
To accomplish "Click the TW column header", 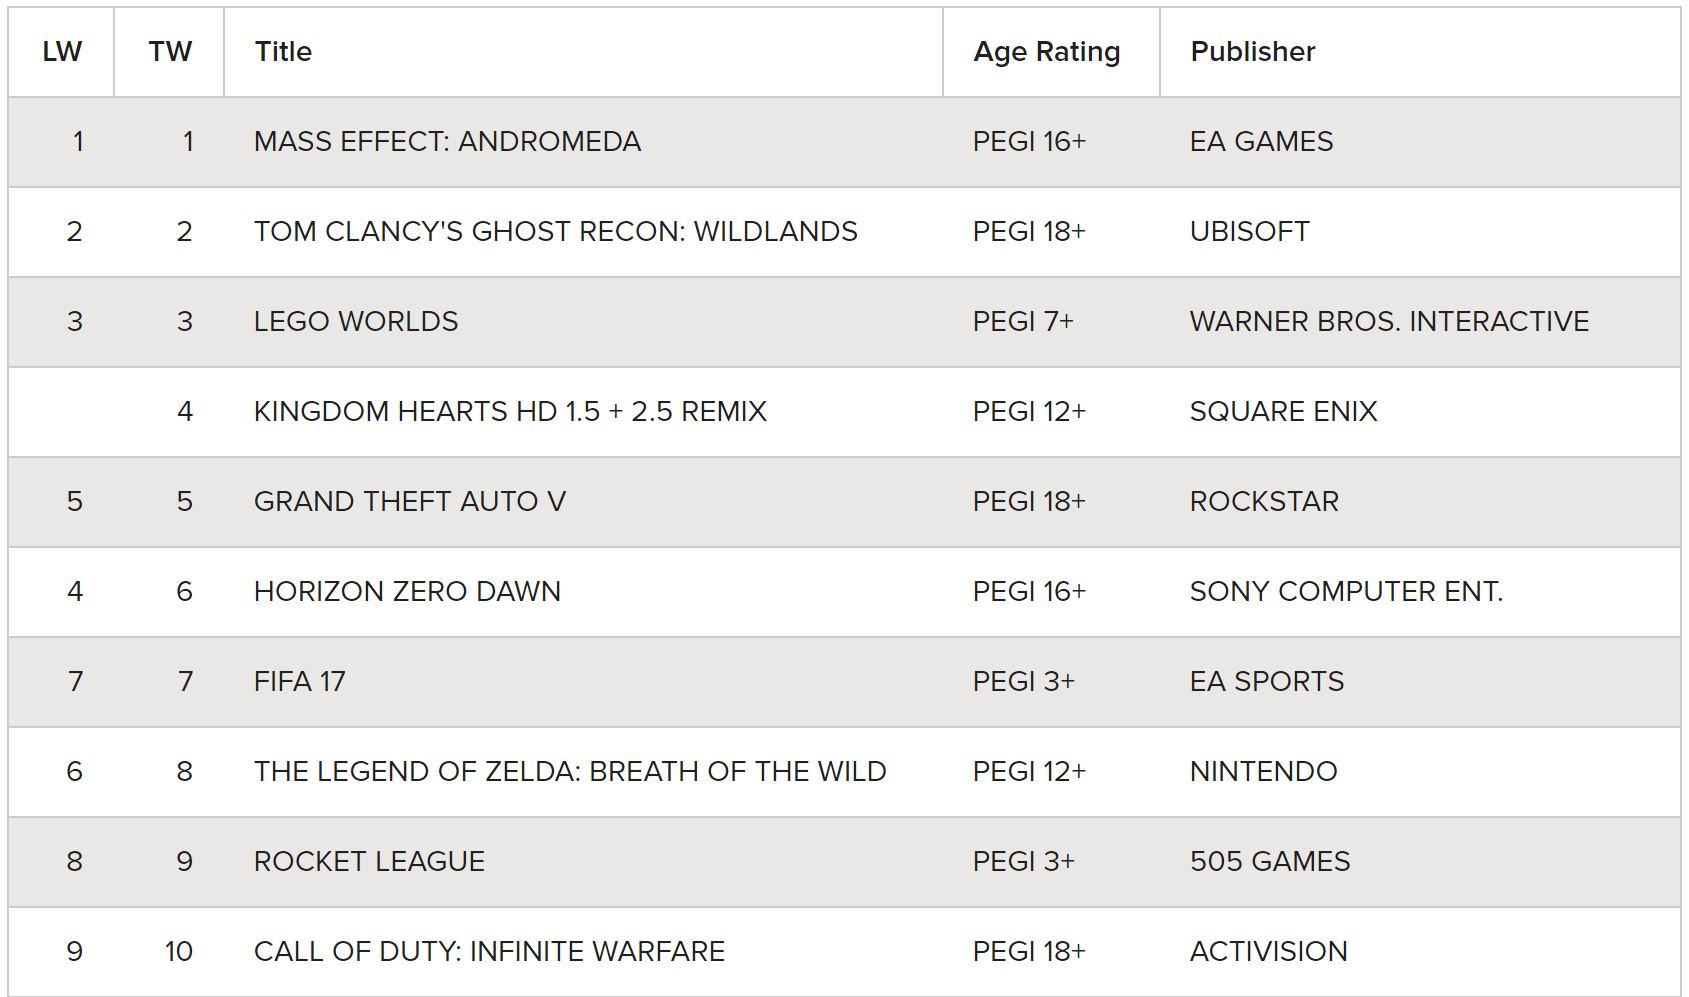I will tap(170, 52).
